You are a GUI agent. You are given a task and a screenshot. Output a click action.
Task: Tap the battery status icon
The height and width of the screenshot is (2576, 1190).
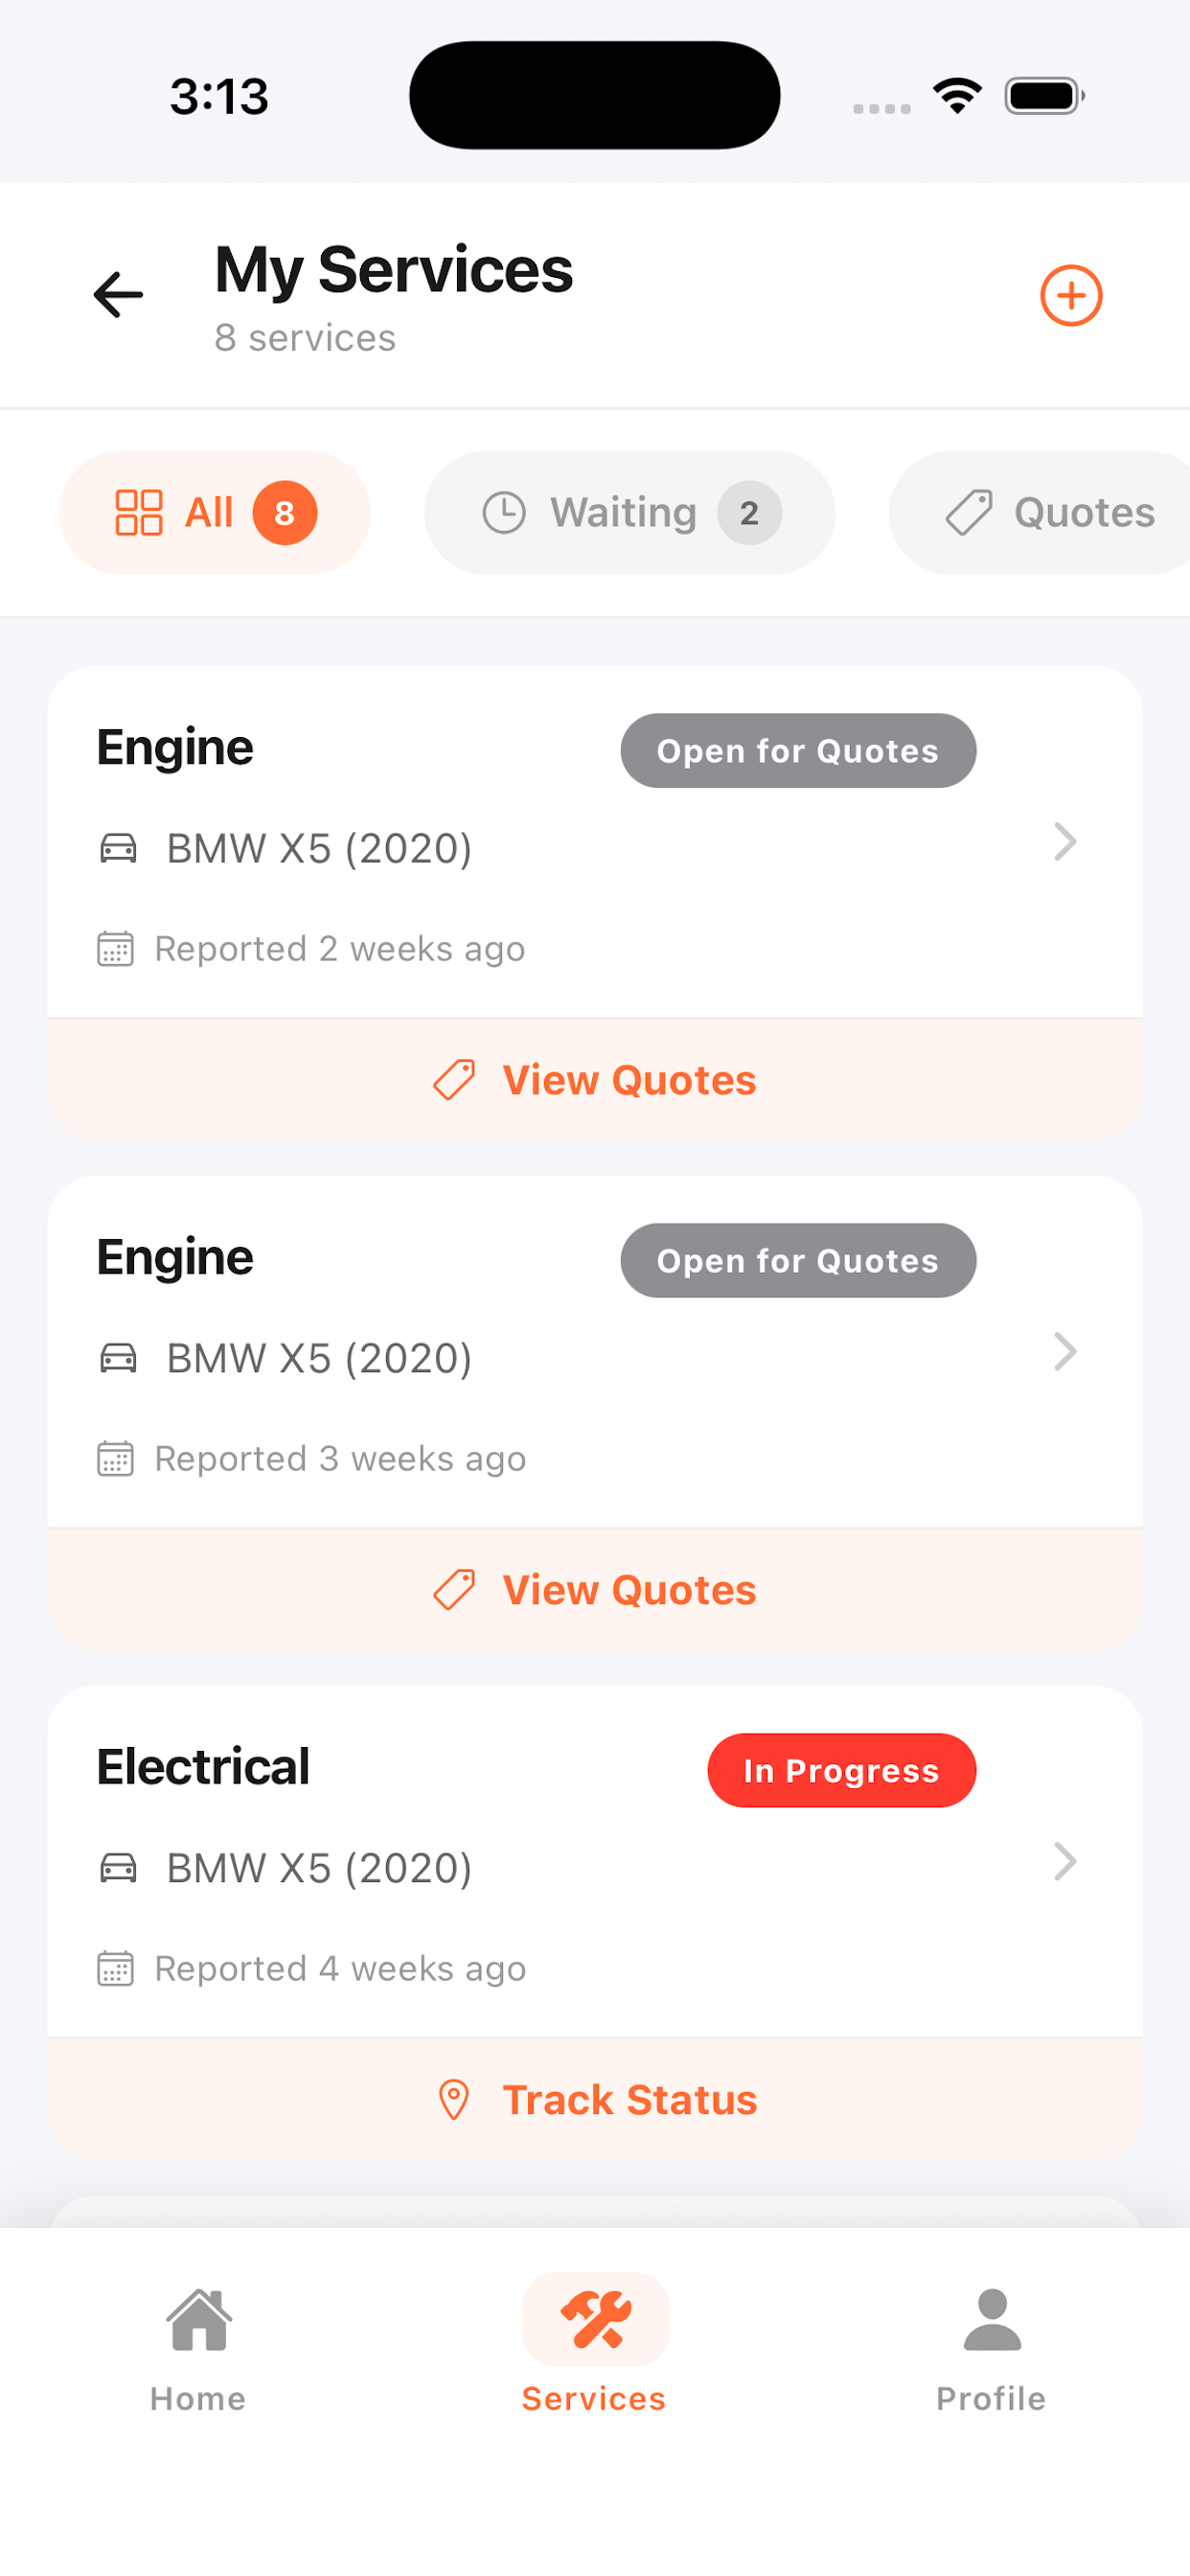(x=1044, y=96)
